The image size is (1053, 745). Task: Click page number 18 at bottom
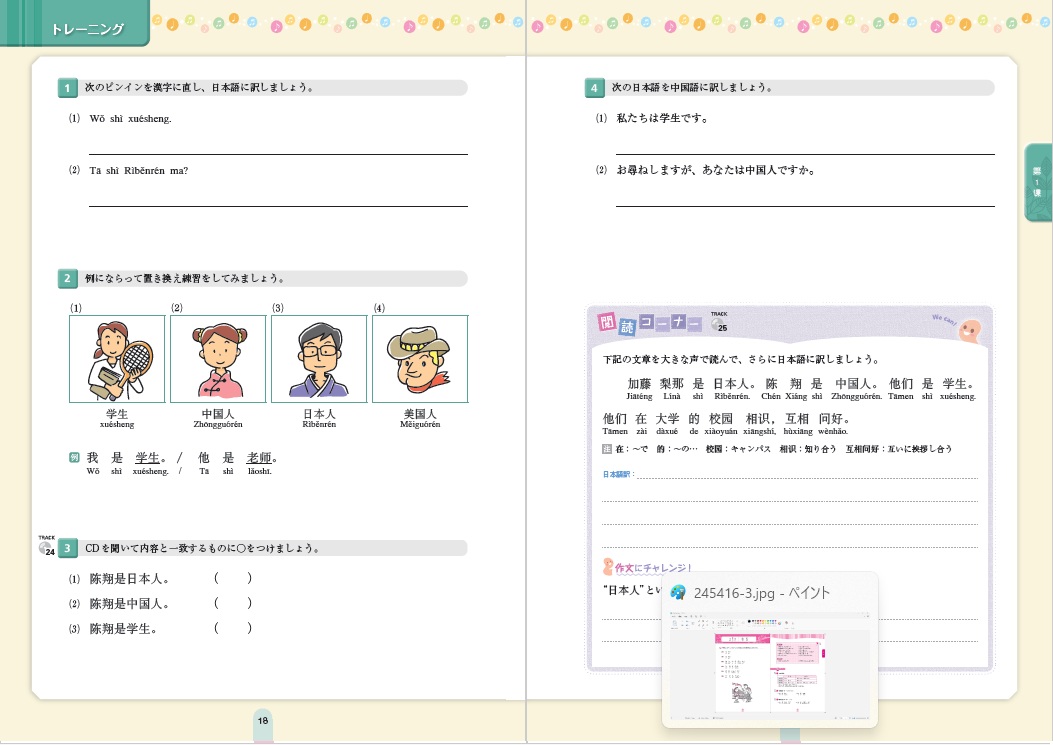tap(263, 720)
